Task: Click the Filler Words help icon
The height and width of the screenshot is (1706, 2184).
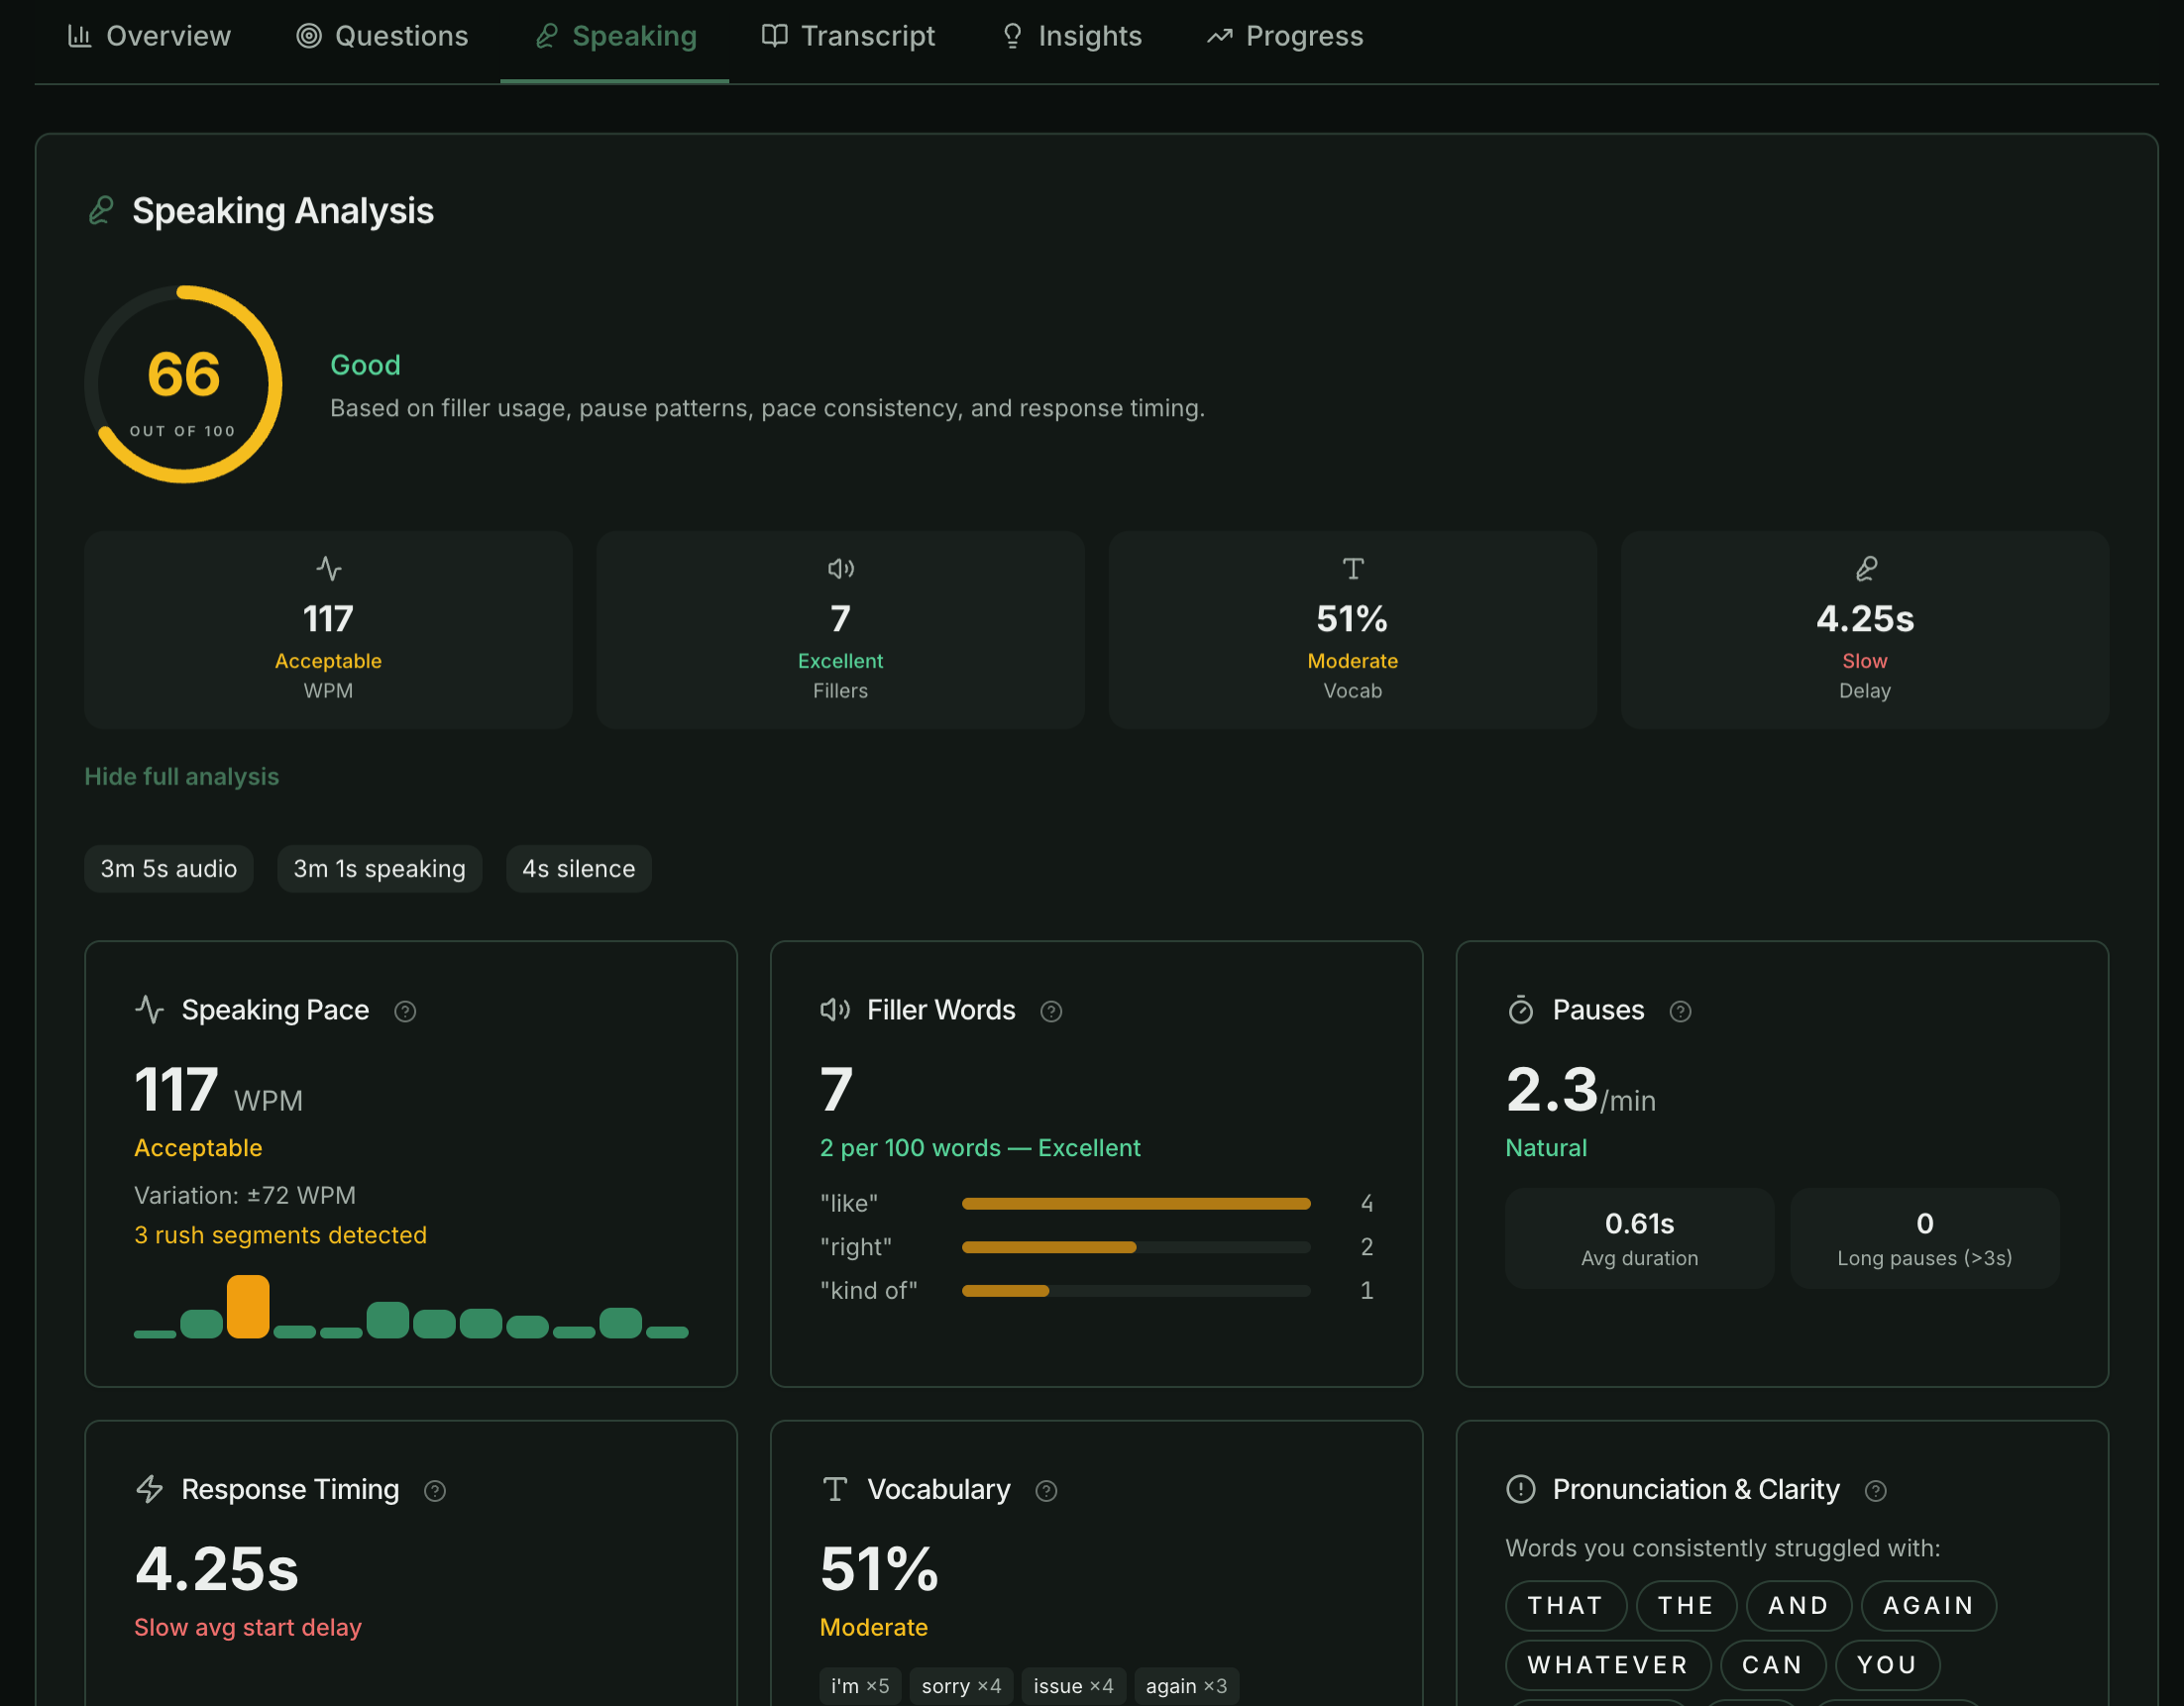Action: 1051,1012
